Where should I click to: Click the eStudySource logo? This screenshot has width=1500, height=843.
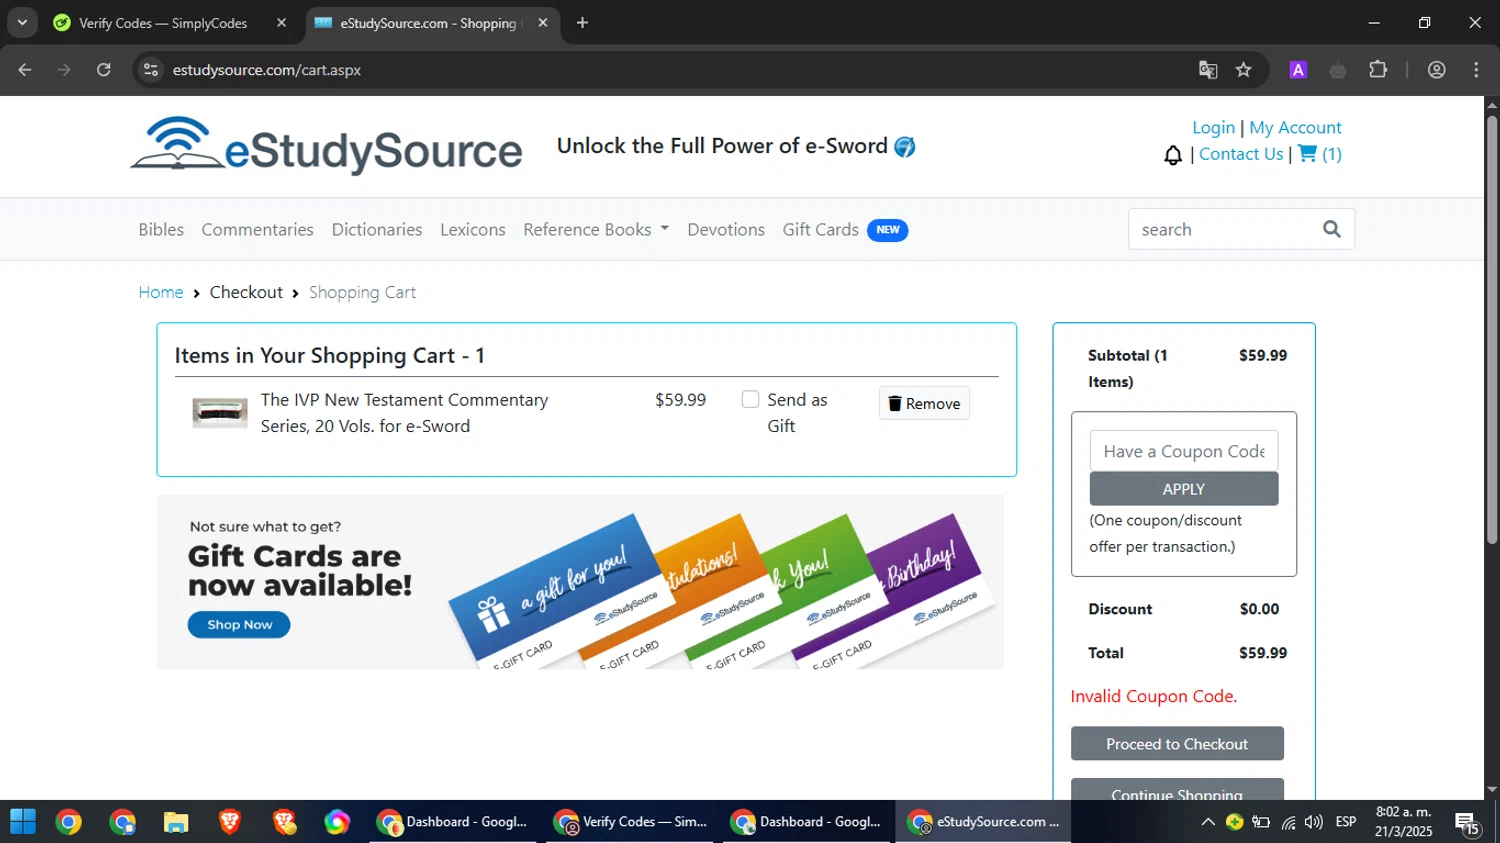click(x=326, y=147)
